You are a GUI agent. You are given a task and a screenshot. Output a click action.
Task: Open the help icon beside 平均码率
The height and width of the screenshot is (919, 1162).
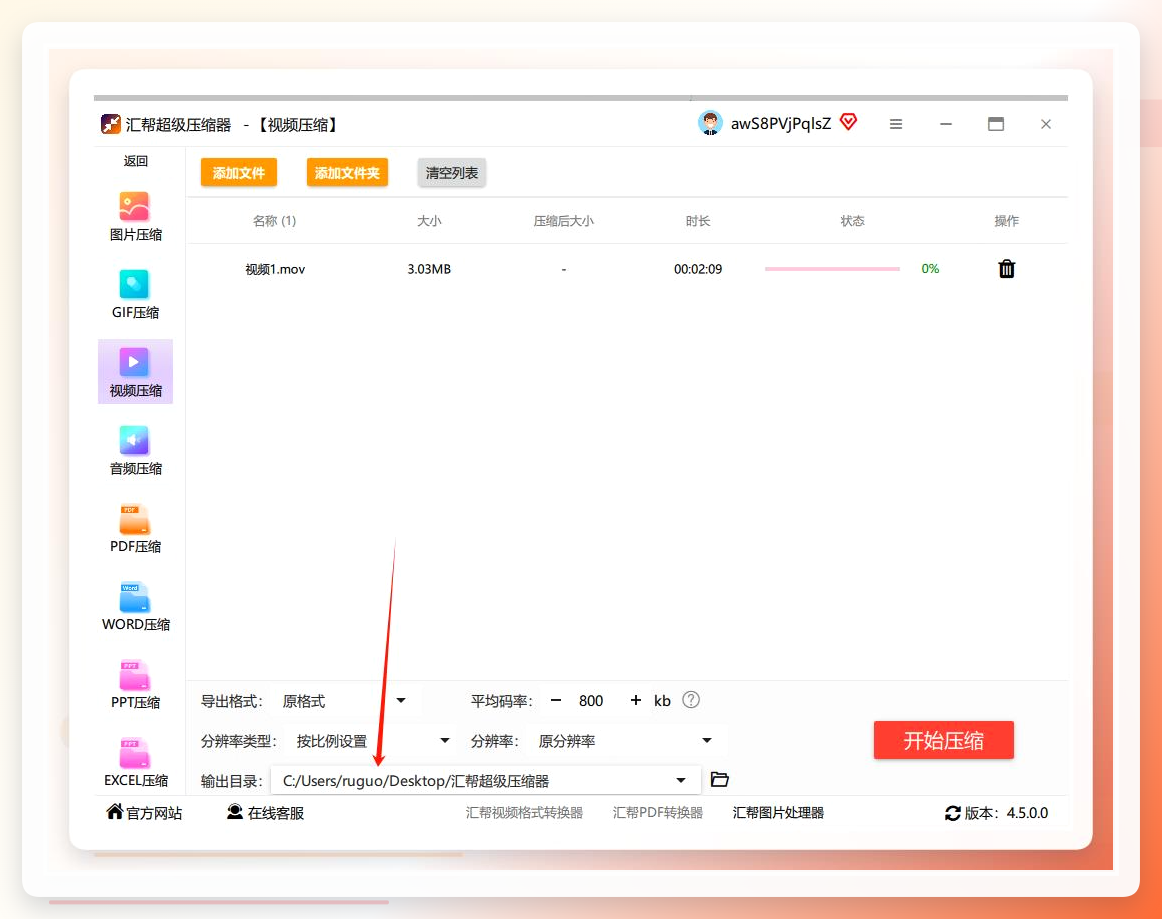click(x=691, y=700)
